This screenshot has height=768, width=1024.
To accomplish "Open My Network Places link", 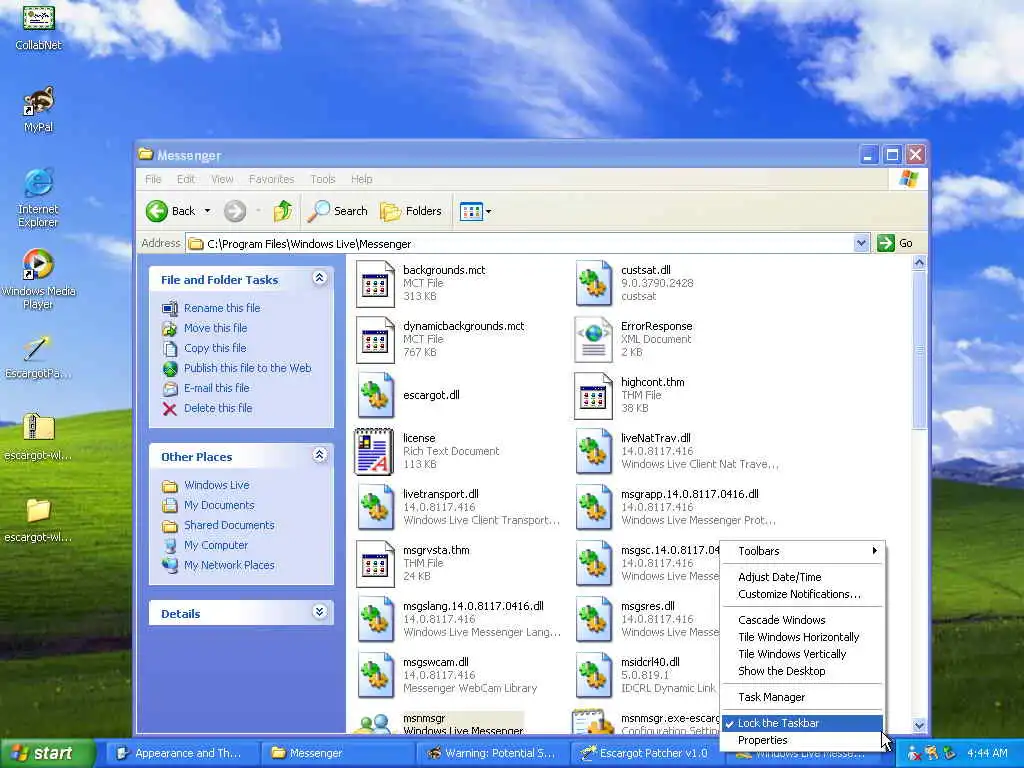I will tap(229, 565).
